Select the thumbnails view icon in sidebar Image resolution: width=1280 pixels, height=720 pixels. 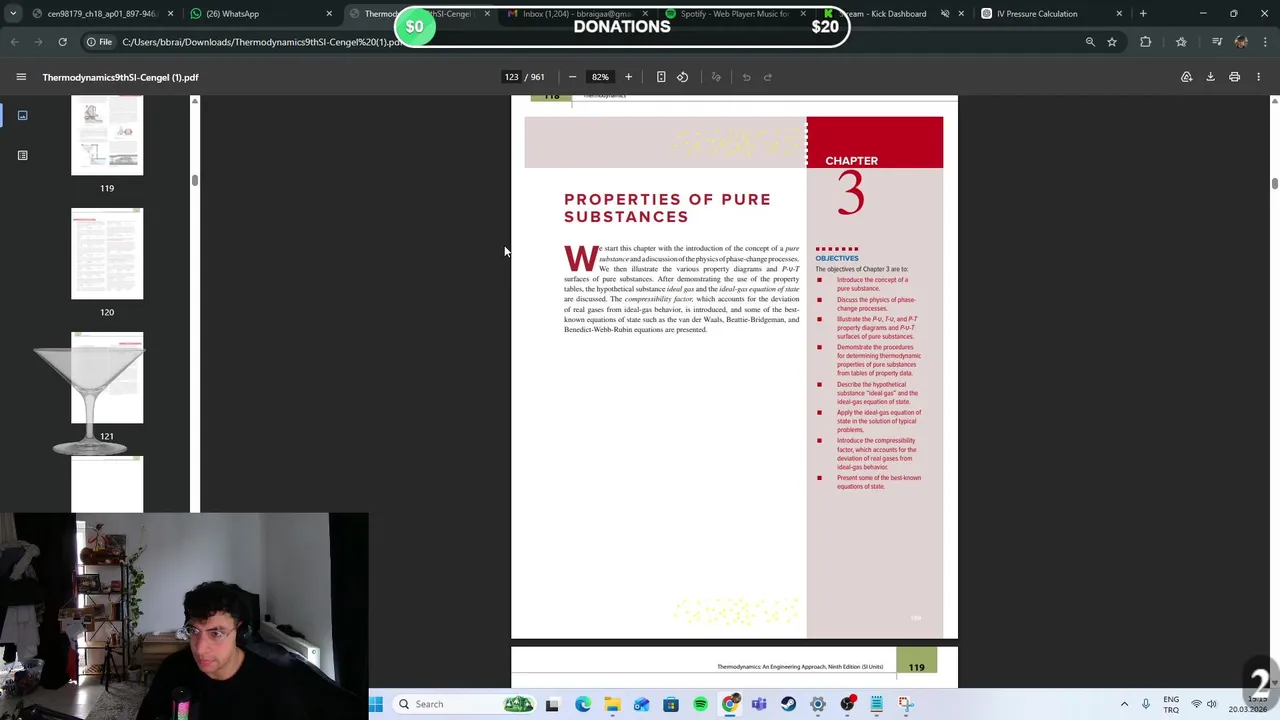click(22, 115)
